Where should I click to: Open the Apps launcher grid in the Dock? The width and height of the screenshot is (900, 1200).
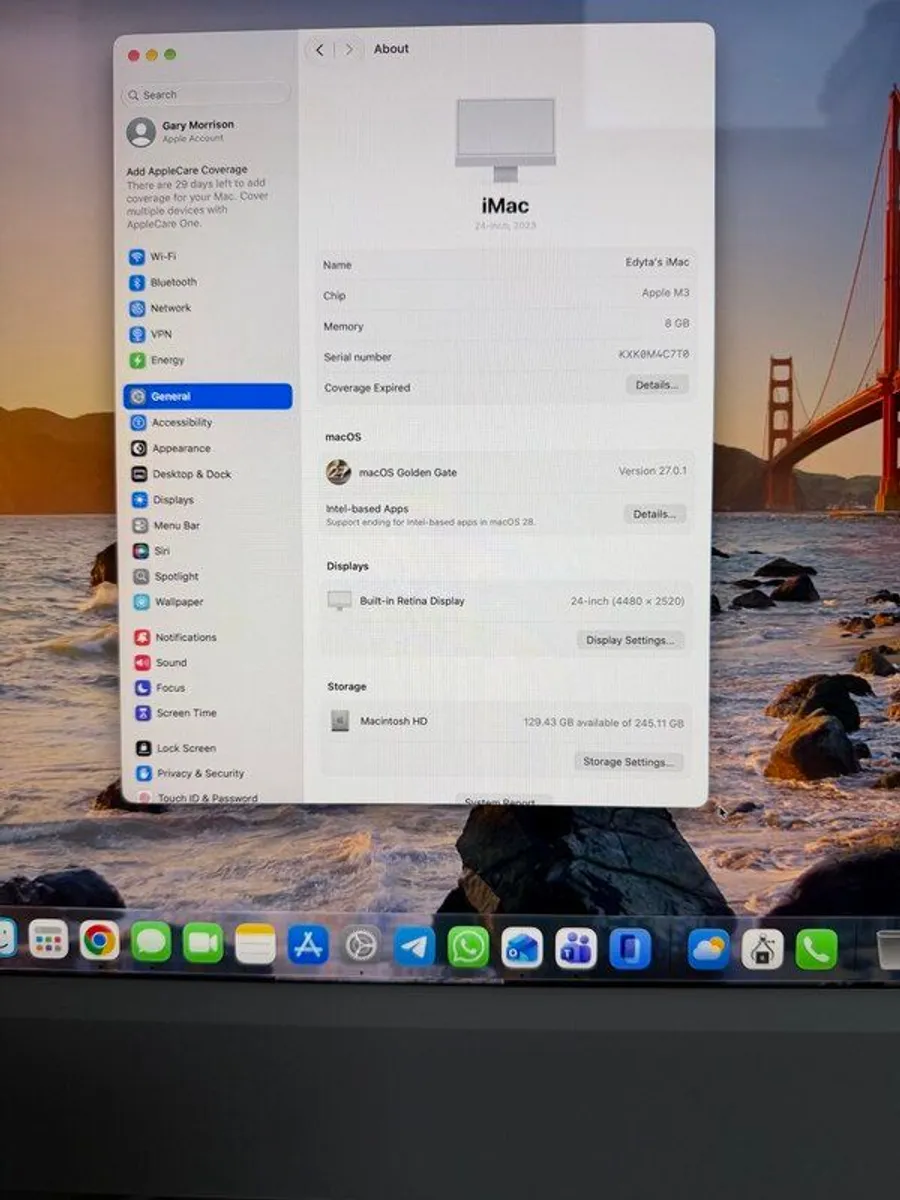pos(48,940)
